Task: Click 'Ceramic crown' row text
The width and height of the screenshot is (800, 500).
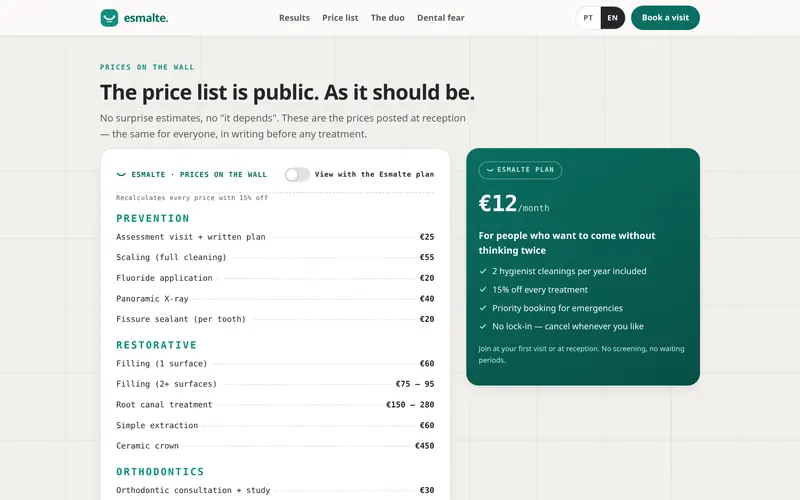Action: [x=147, y=445]
